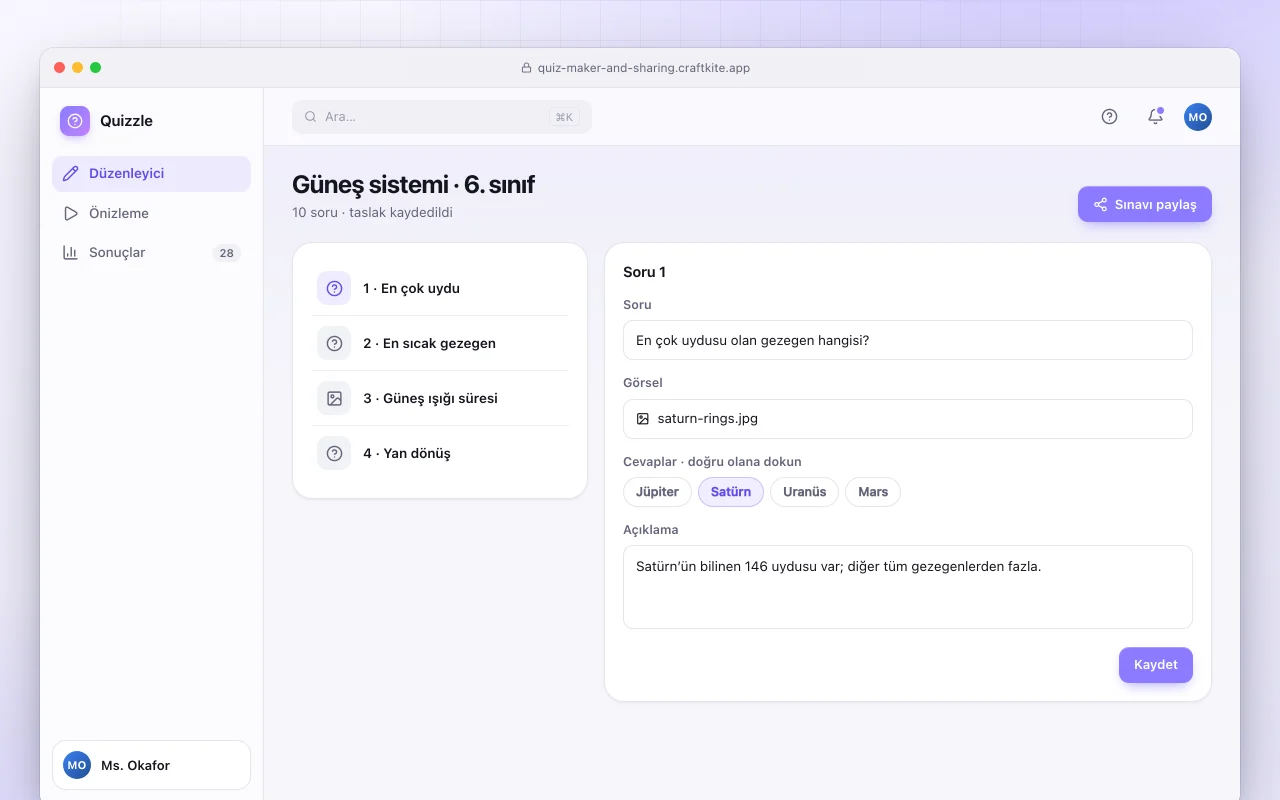Open the Düzenleyici sidebar section
1280x800 pixels.
(x=151, y=174)
